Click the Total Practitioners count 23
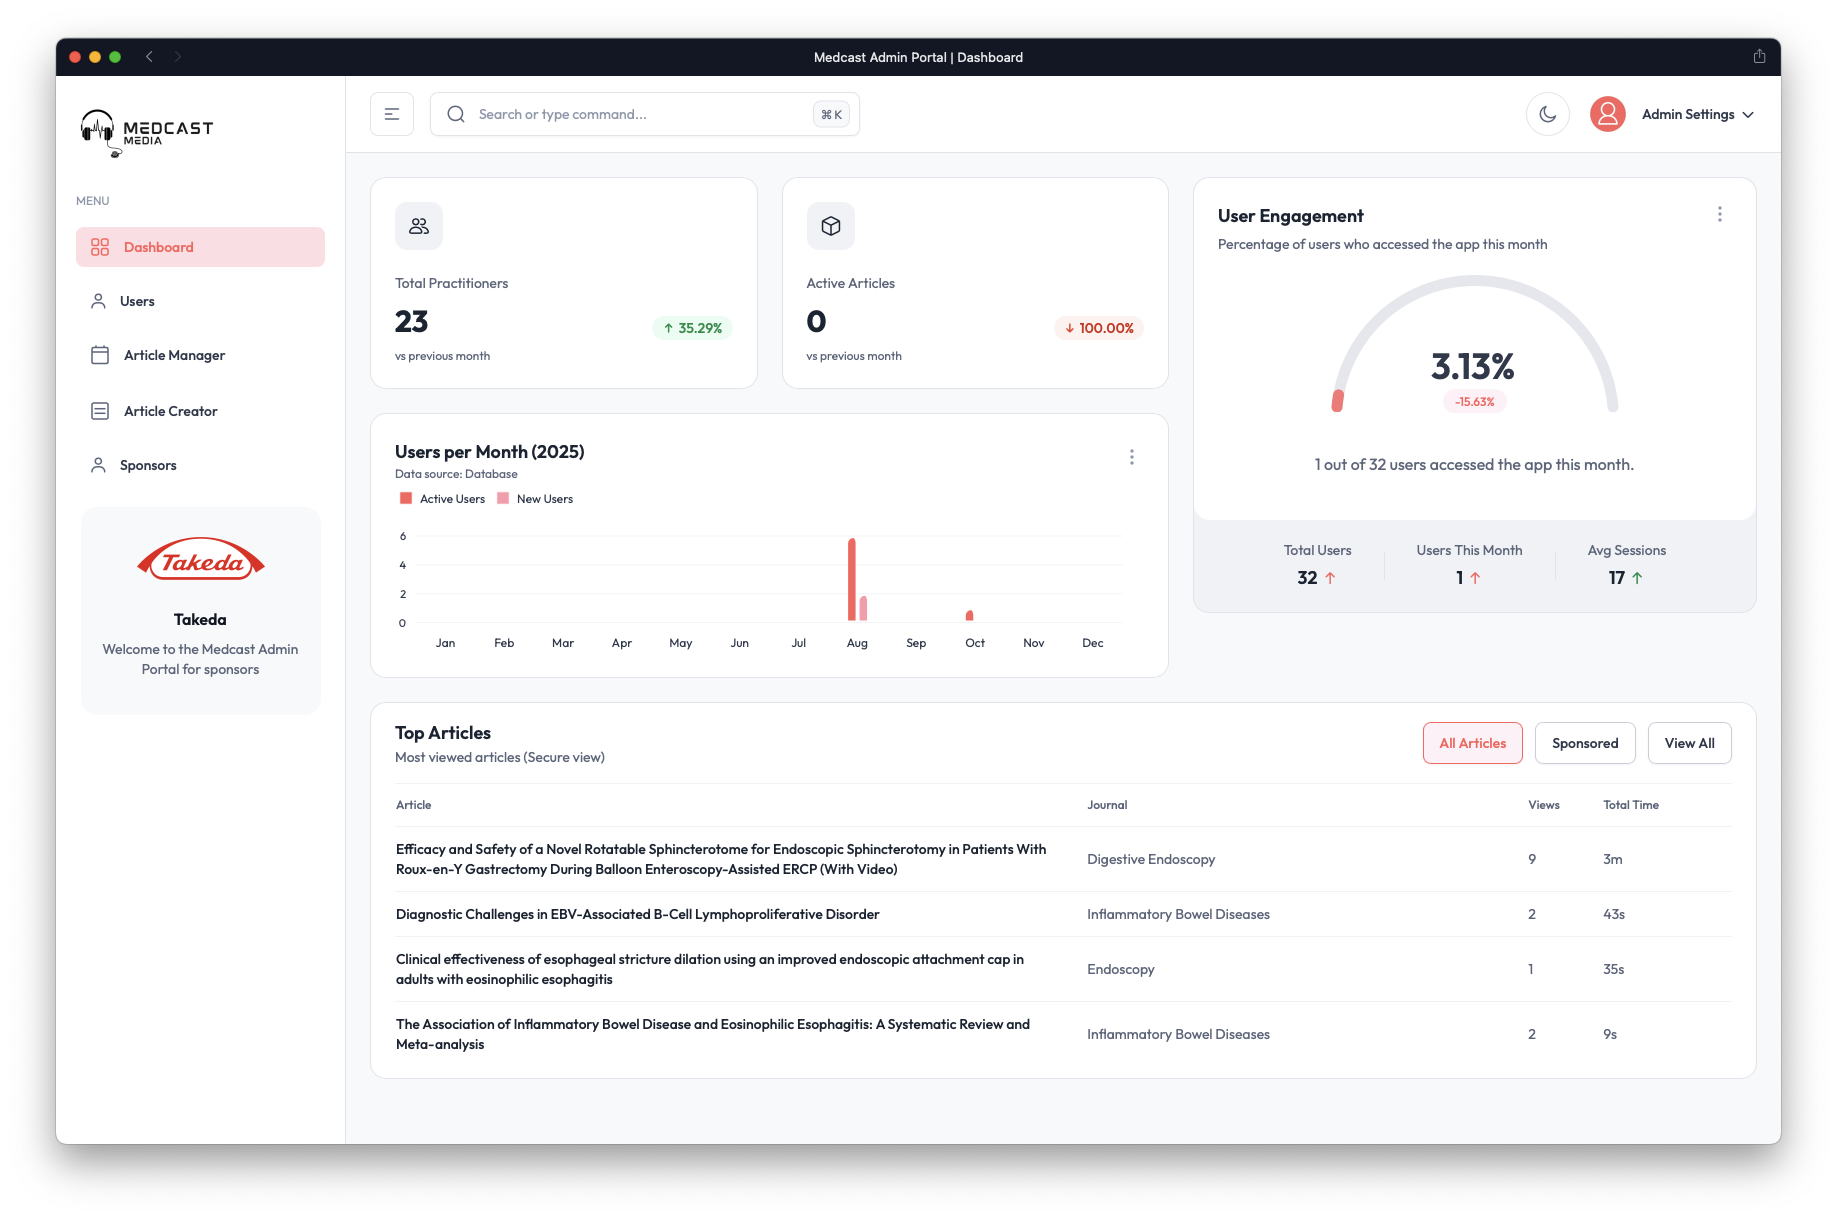1837x1218 pixels. pos(411,321)
